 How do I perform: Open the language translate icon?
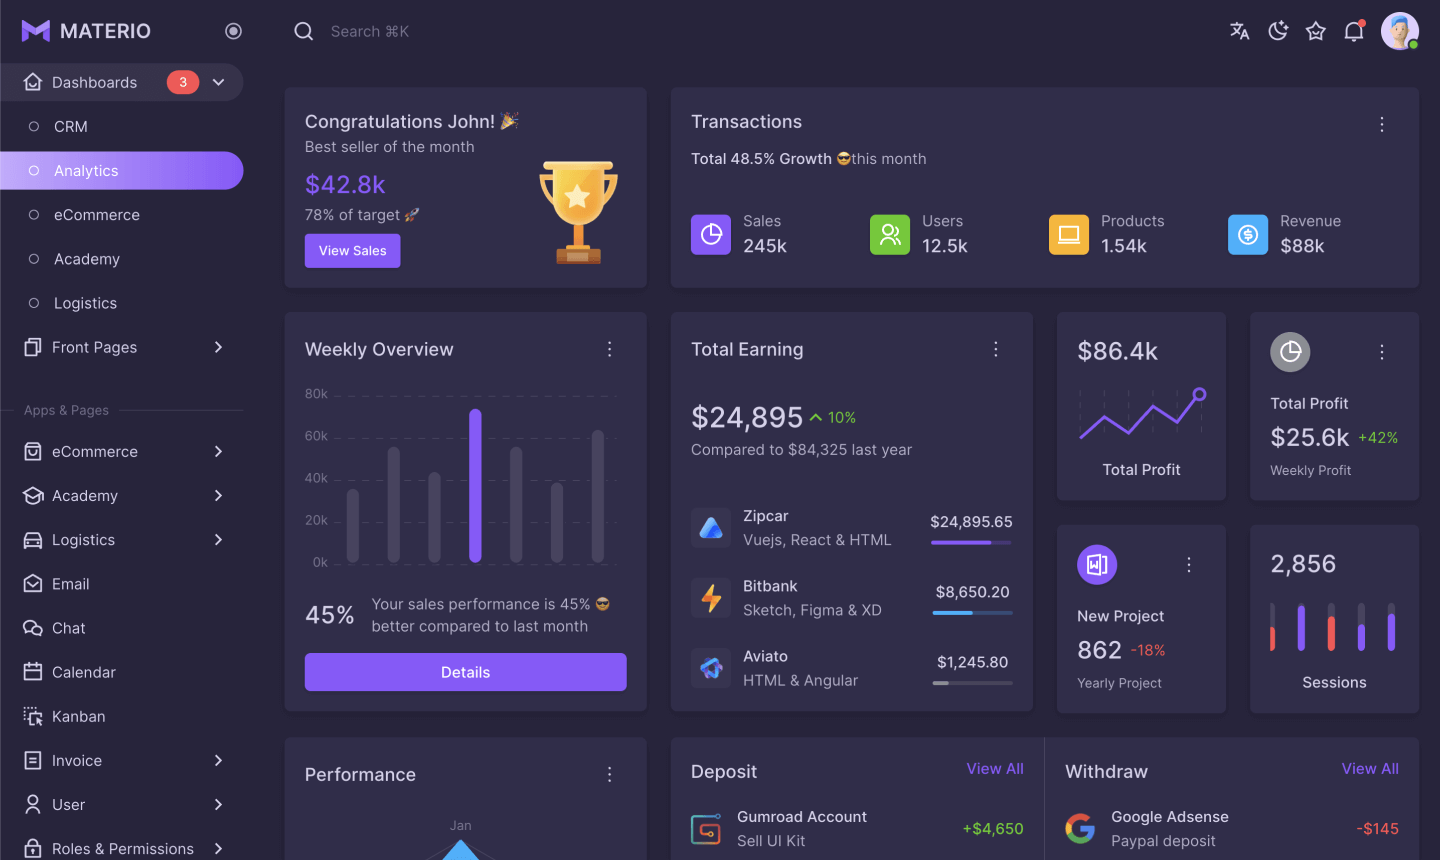(x=1239, y=31)
